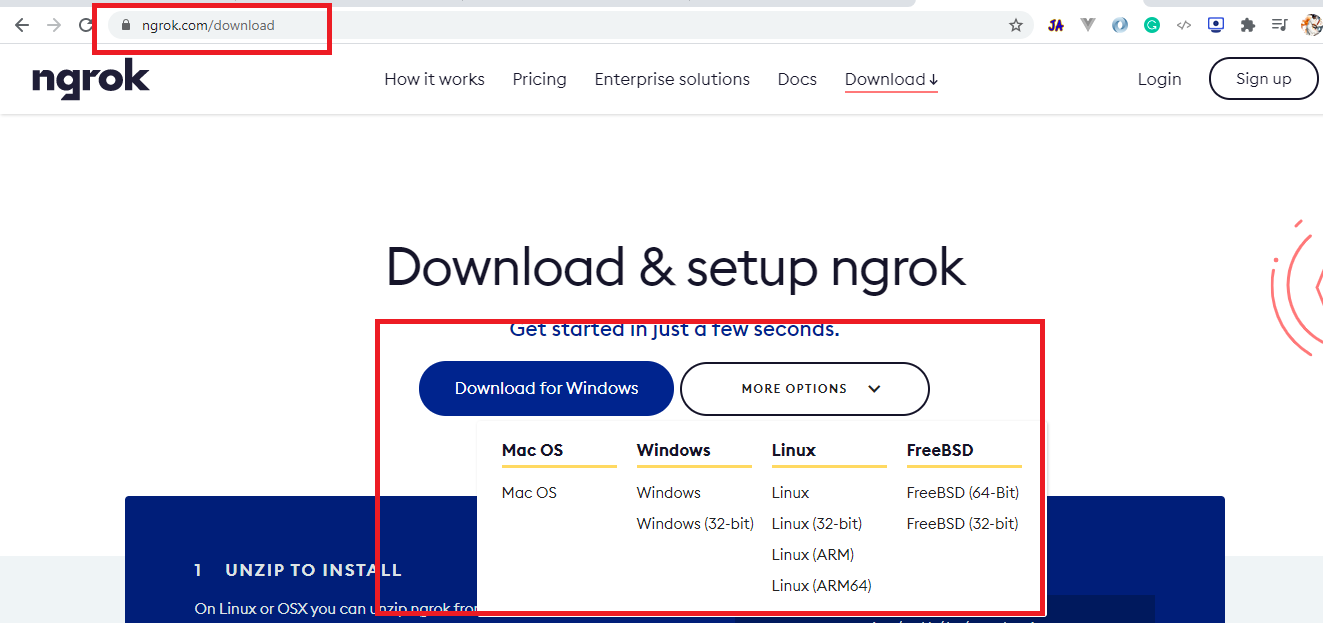Collapse the MORE OPTIONS dropdown
Viewport: 1323px width, 623px height.
click(x=805, y=388)
